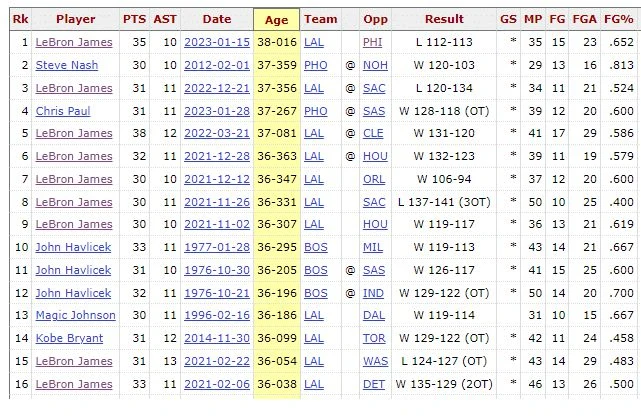Screen dimensions: 641x420
Task: Click the Date column header
Action: pyautogui.click(x=217, y=19)
